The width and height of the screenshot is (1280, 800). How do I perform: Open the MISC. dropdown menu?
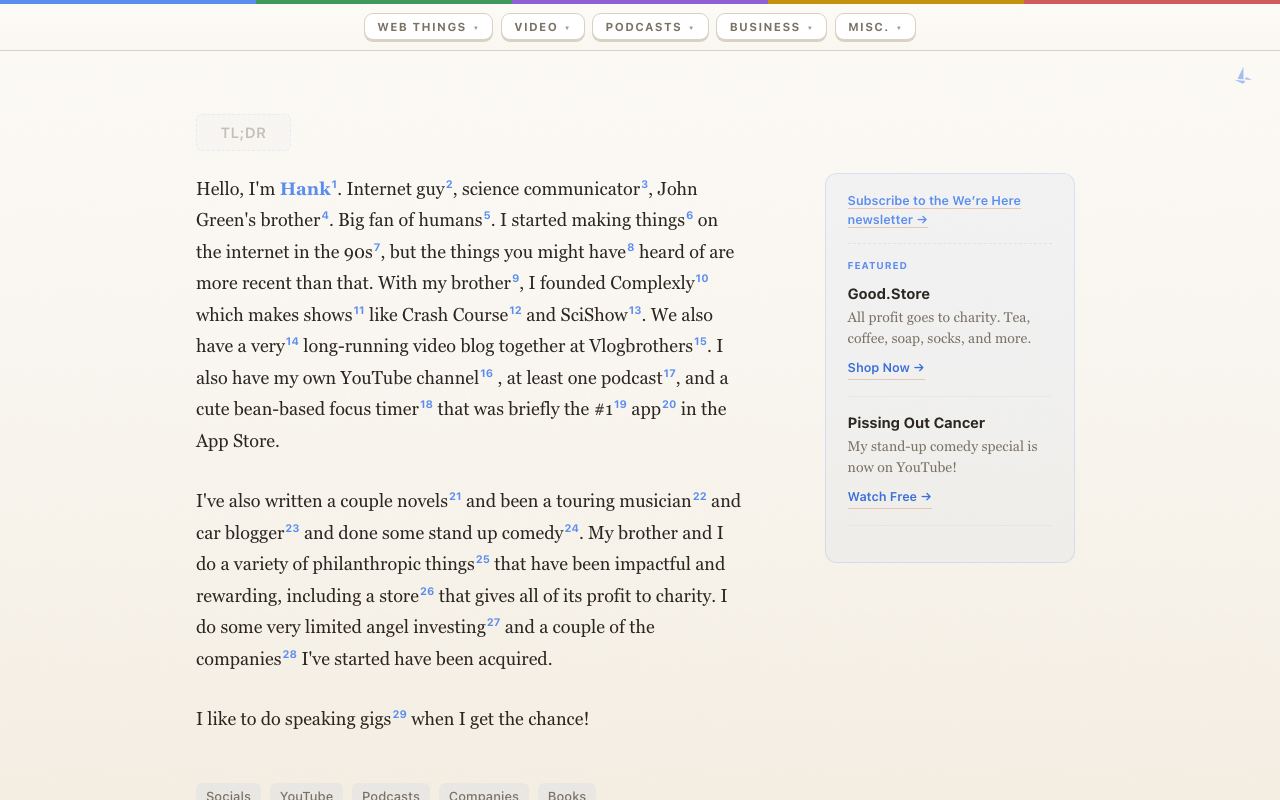pyautogui.click(x=875, y=27)
